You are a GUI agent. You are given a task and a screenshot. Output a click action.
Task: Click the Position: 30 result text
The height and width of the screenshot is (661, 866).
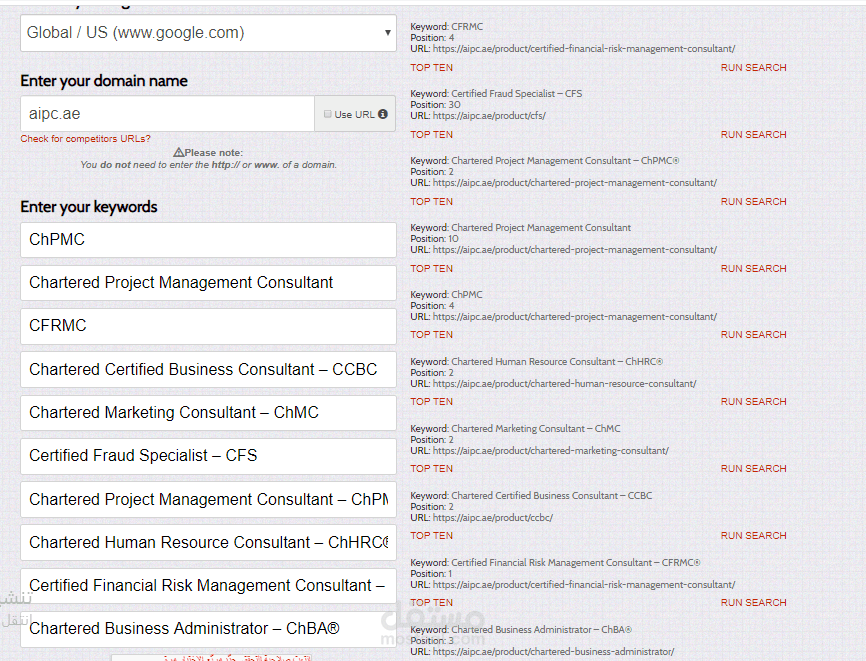[x=435, y=105]
